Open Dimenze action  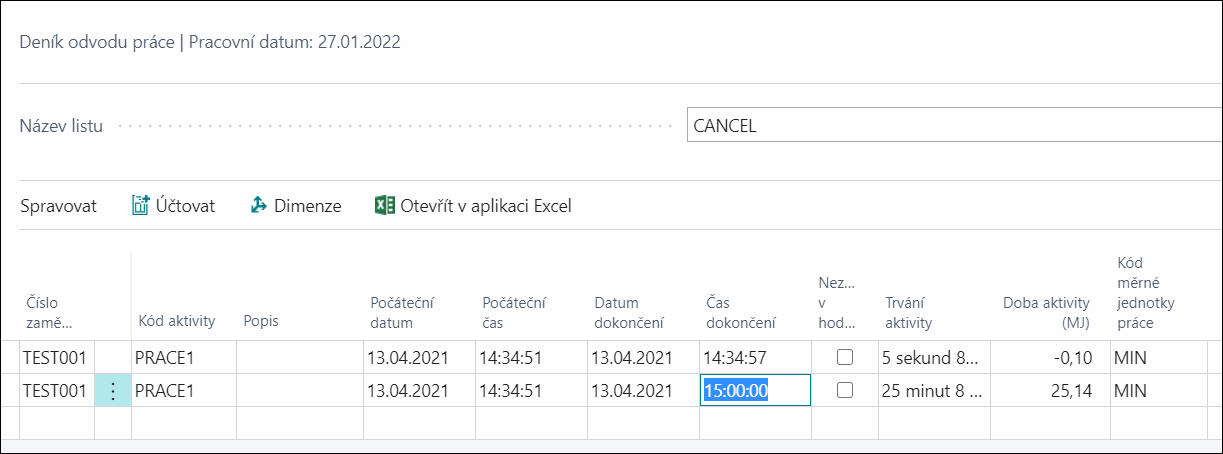[295, 206]
